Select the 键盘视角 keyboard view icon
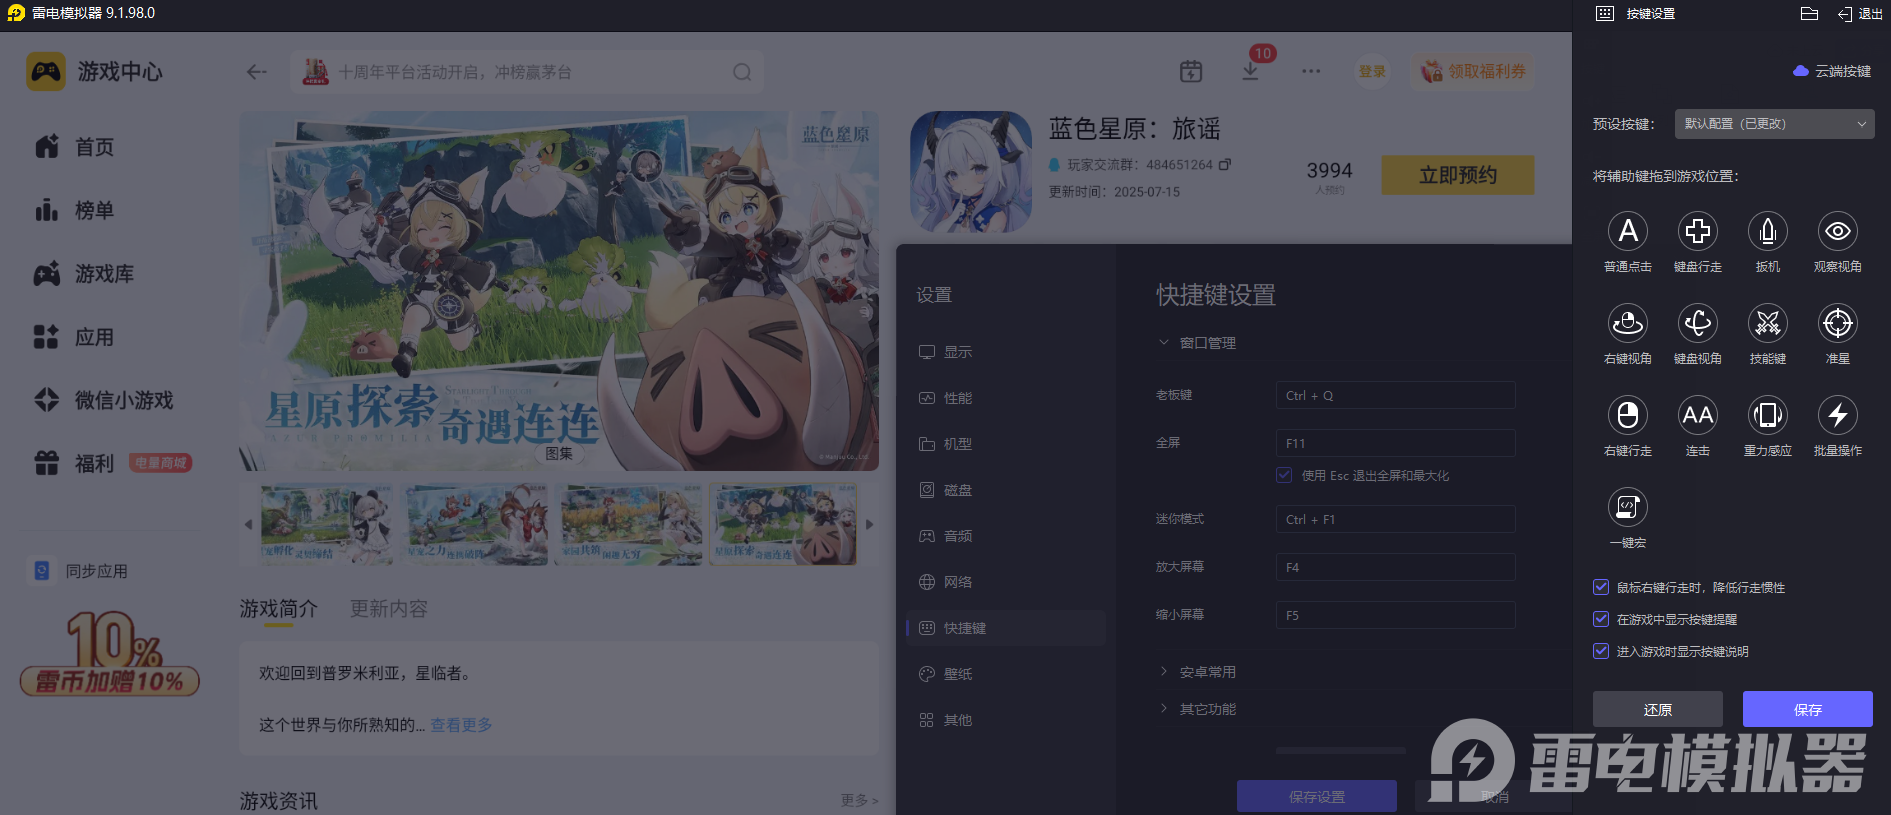Screen dimensions: 1891x815 (x=1698, y=323)
